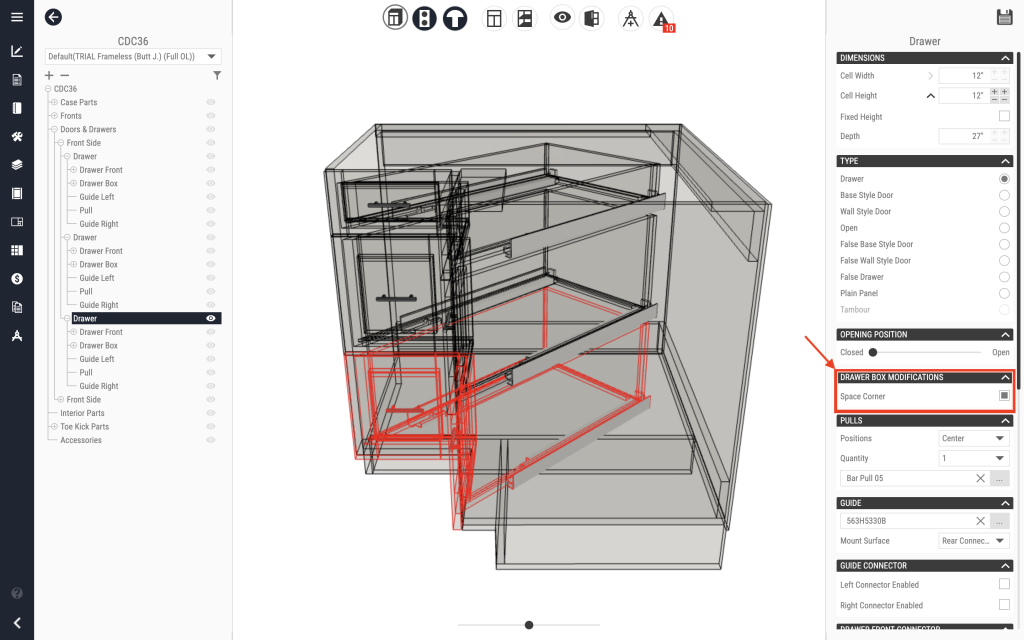
Task: Click the drafting compass icon in top toolbar
Action: point(630,18)
